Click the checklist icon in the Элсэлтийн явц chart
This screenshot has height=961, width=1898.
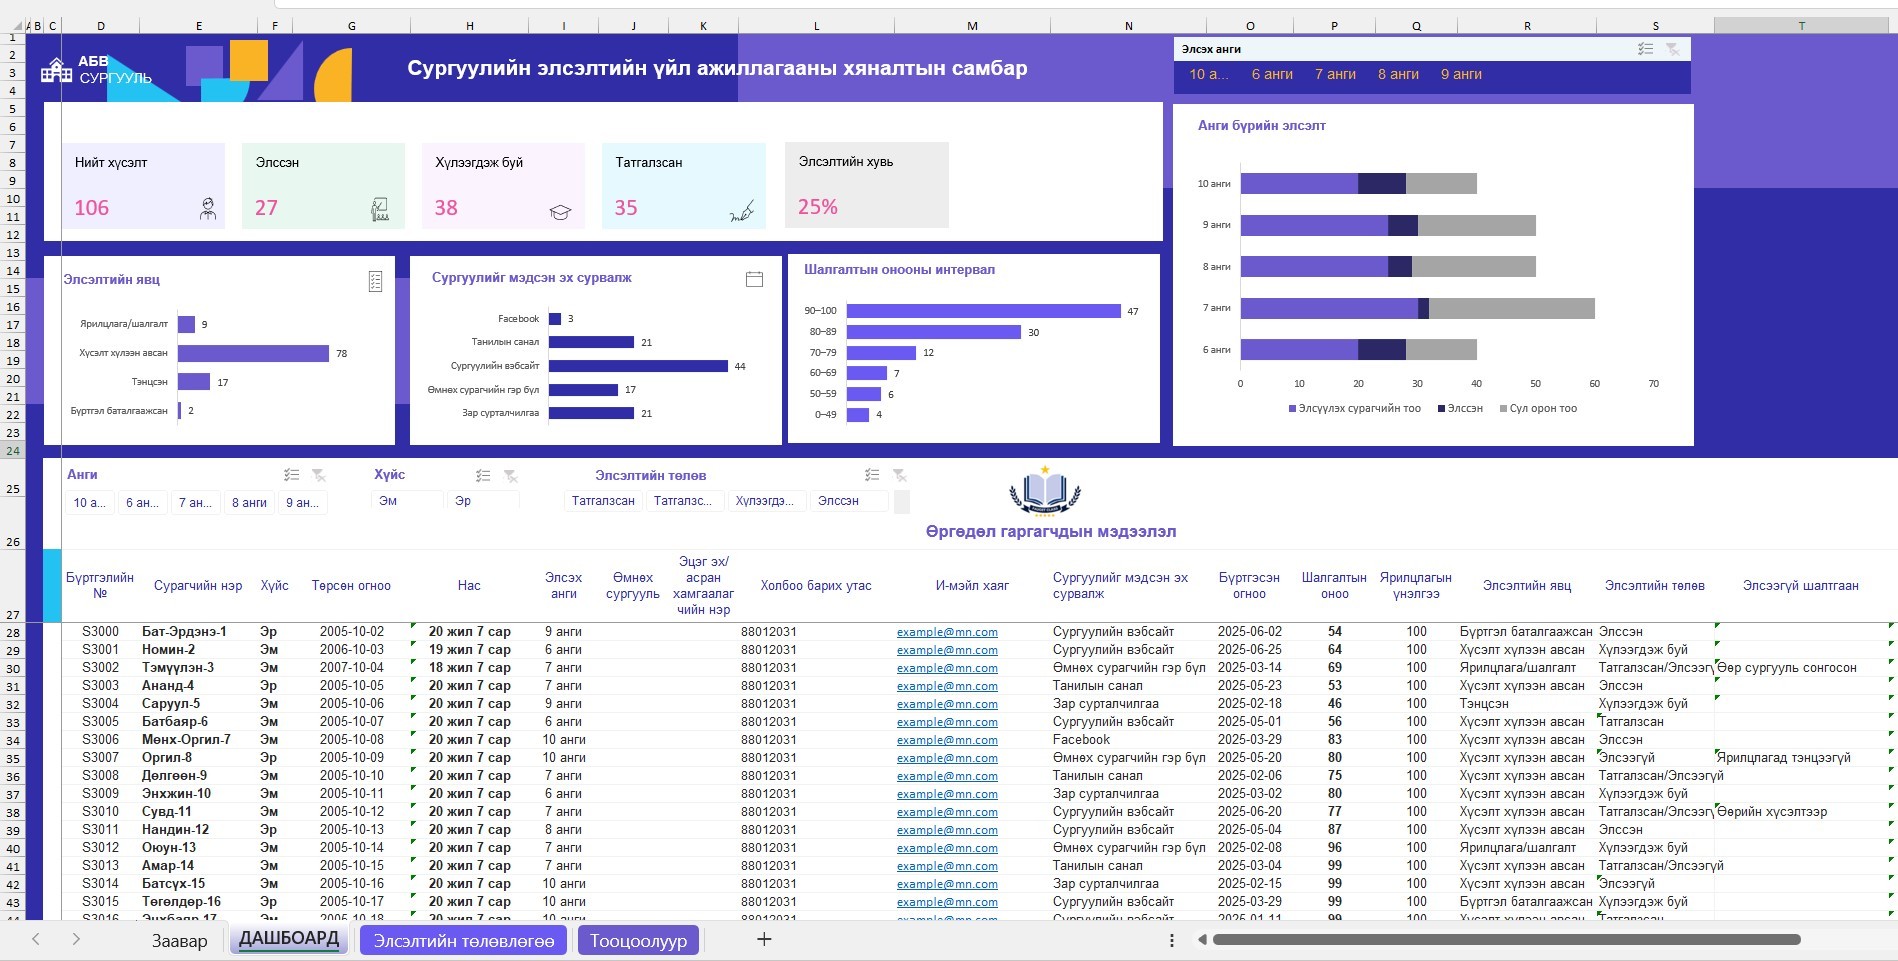(375, 281)
